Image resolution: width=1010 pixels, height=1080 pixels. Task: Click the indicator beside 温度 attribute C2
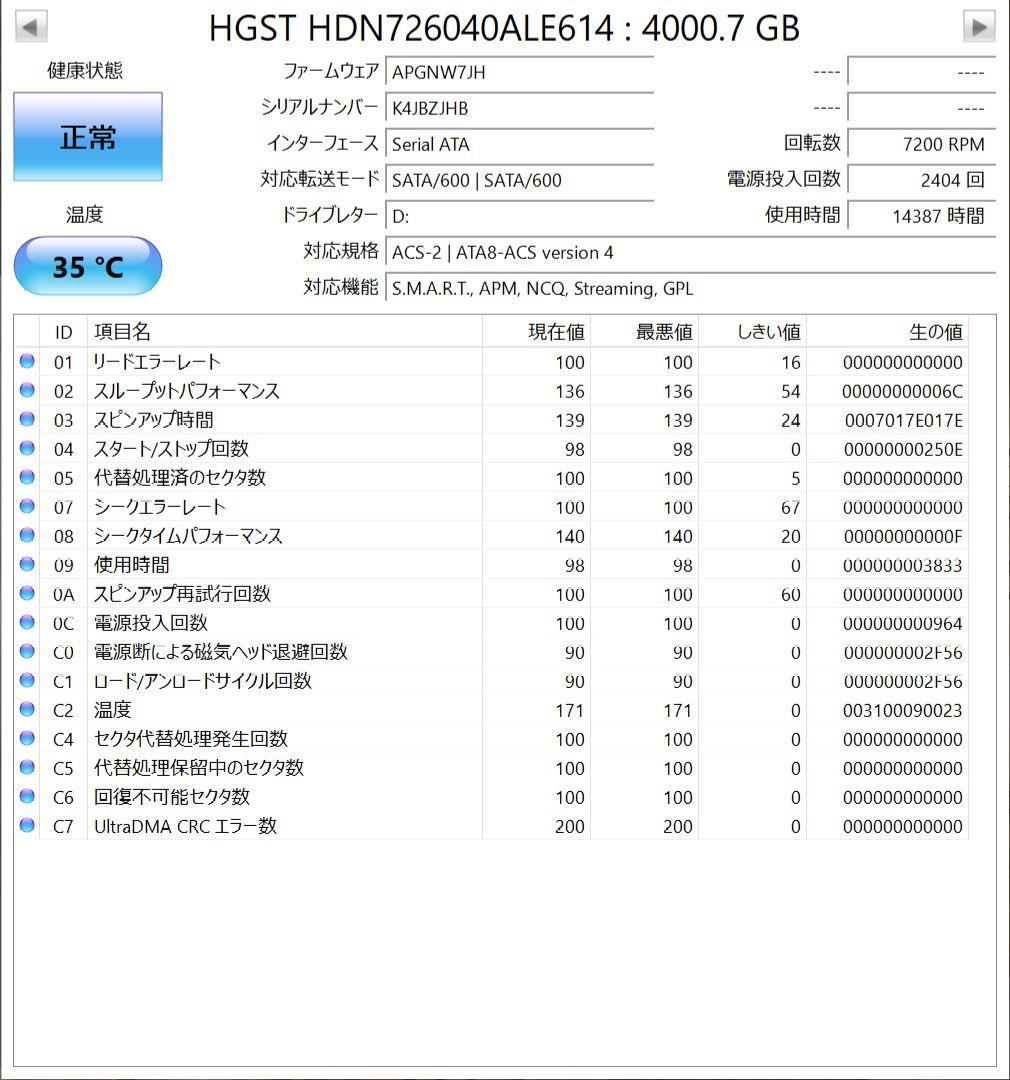click(27, 710)
